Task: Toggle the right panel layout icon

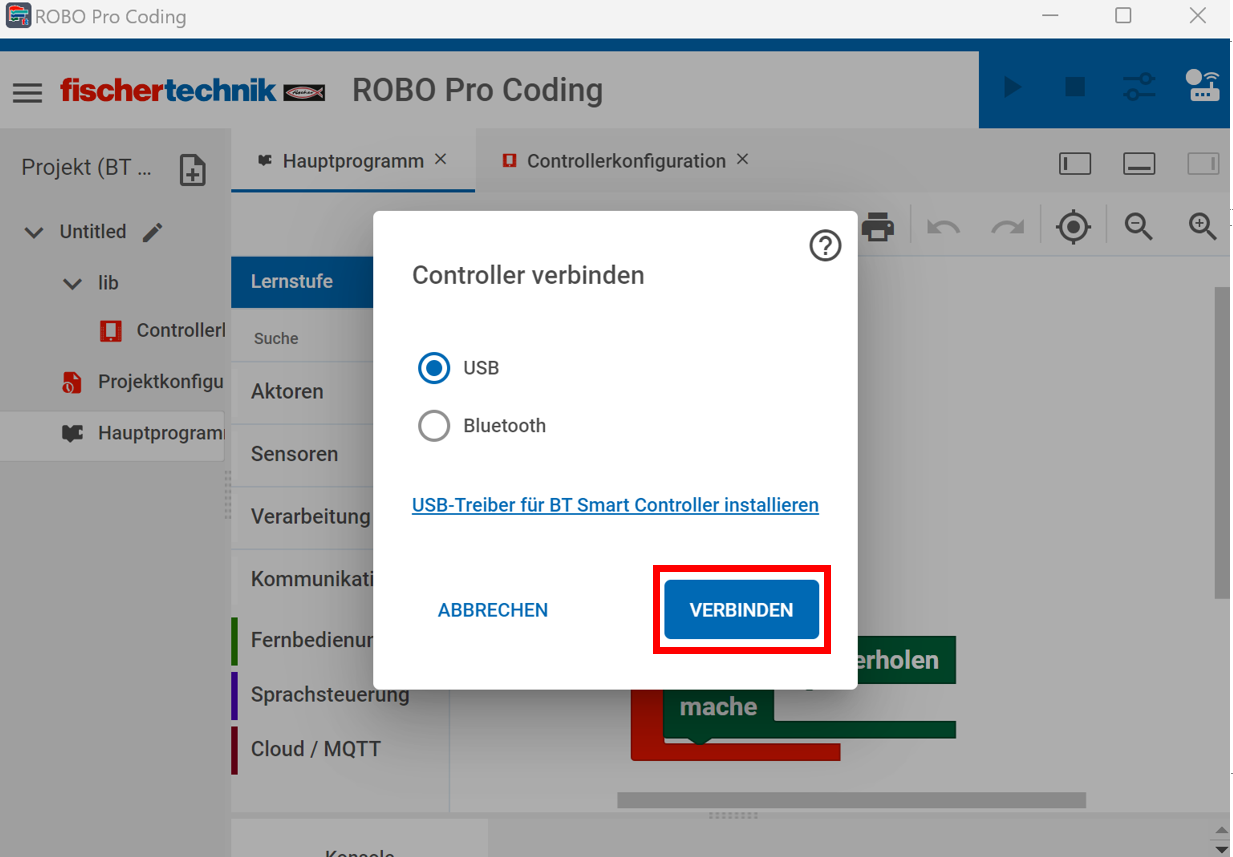Action: (x=1203, y=163)
